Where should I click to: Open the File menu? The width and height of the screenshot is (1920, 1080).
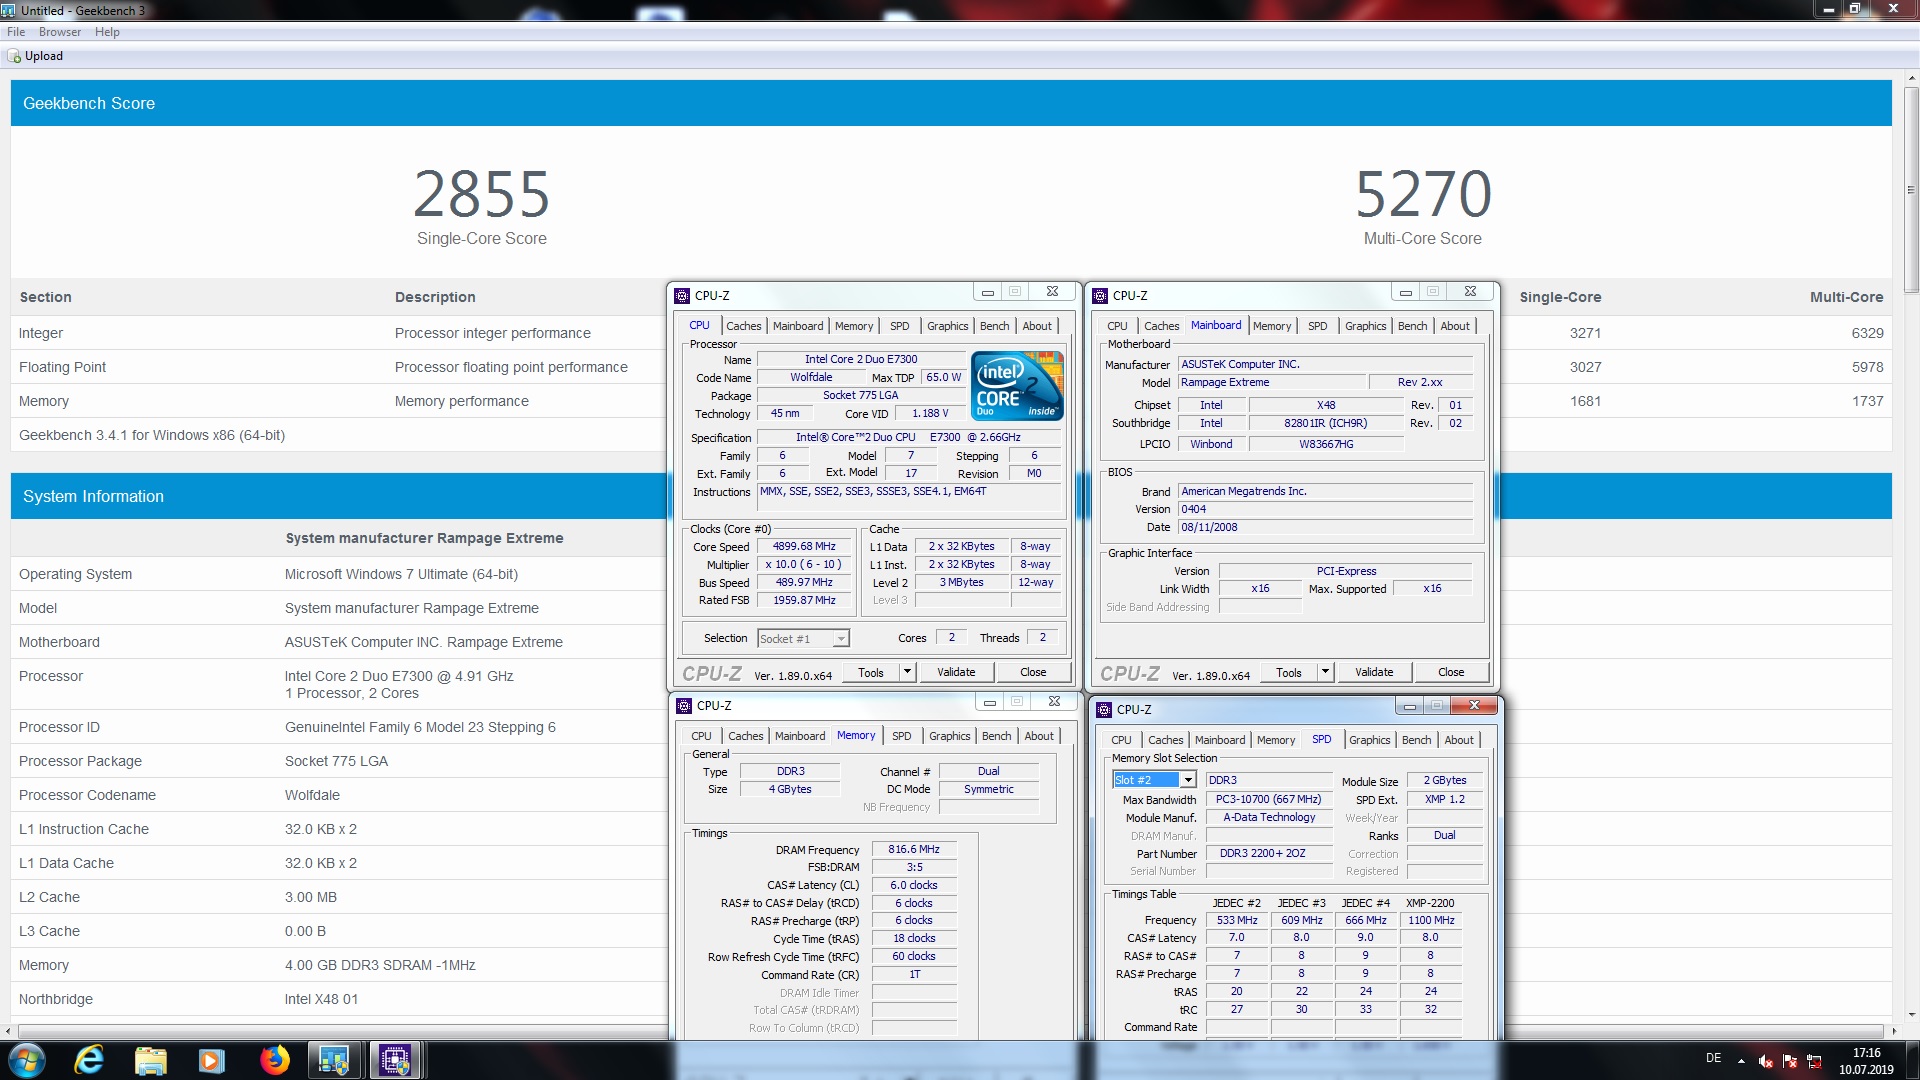point(16,32)
